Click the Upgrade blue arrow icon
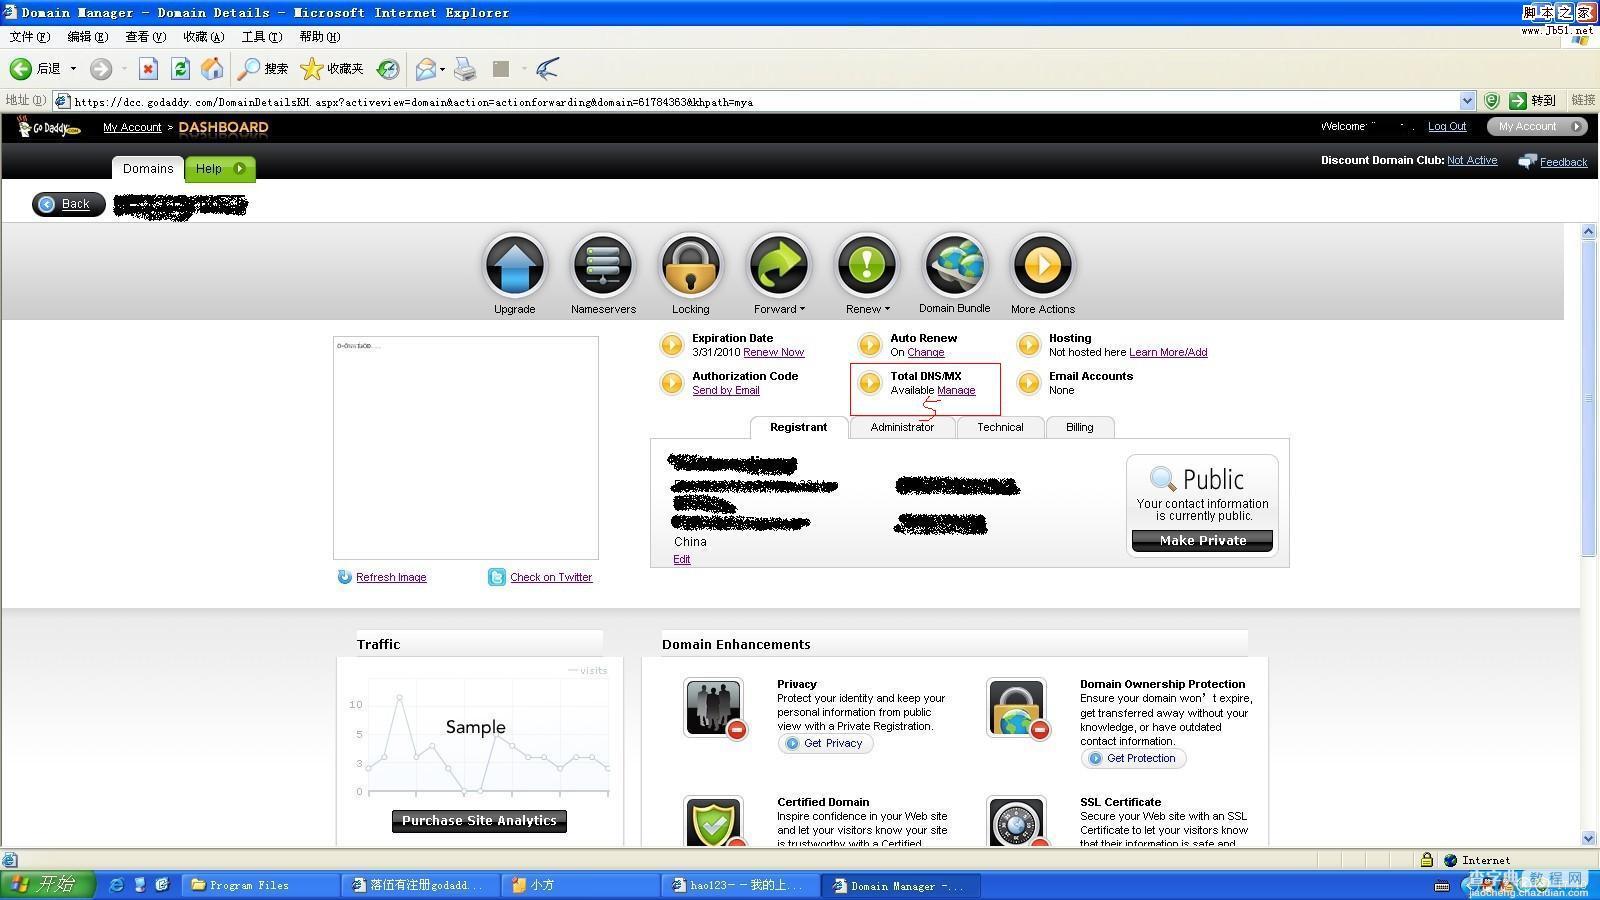The width and height of the screenshot is (1600, 900). [515, 265]
